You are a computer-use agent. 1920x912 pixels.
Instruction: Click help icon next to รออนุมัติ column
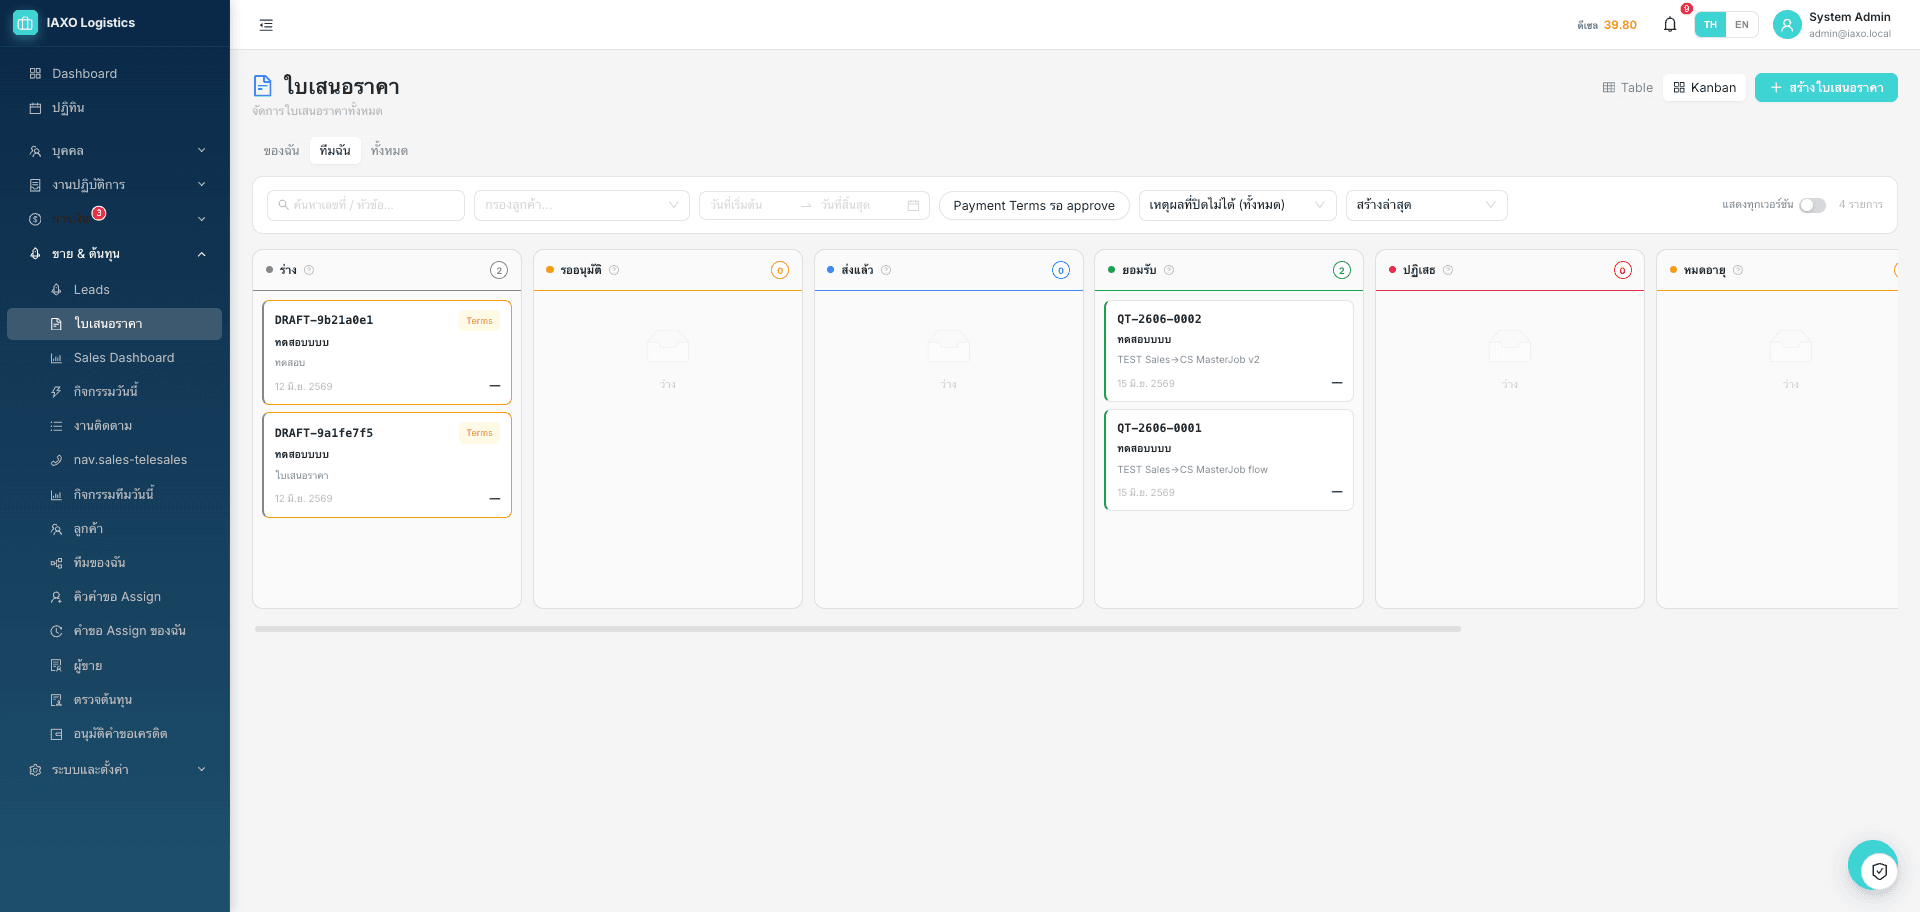[614, 270]
